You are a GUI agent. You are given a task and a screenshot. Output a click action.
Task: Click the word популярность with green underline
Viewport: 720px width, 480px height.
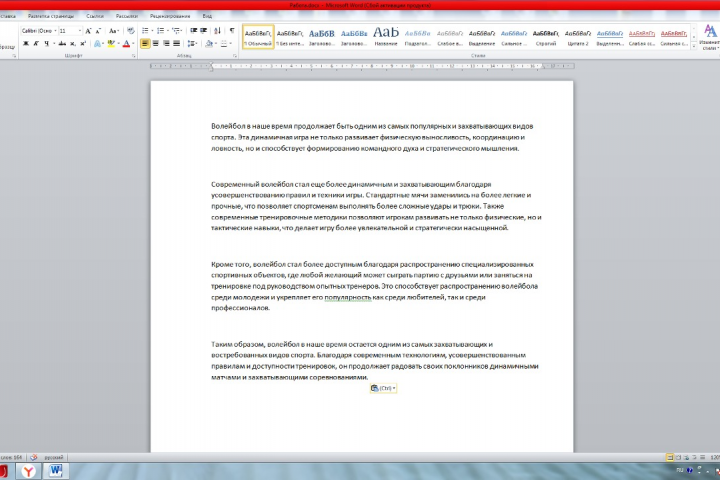(348, 297)
